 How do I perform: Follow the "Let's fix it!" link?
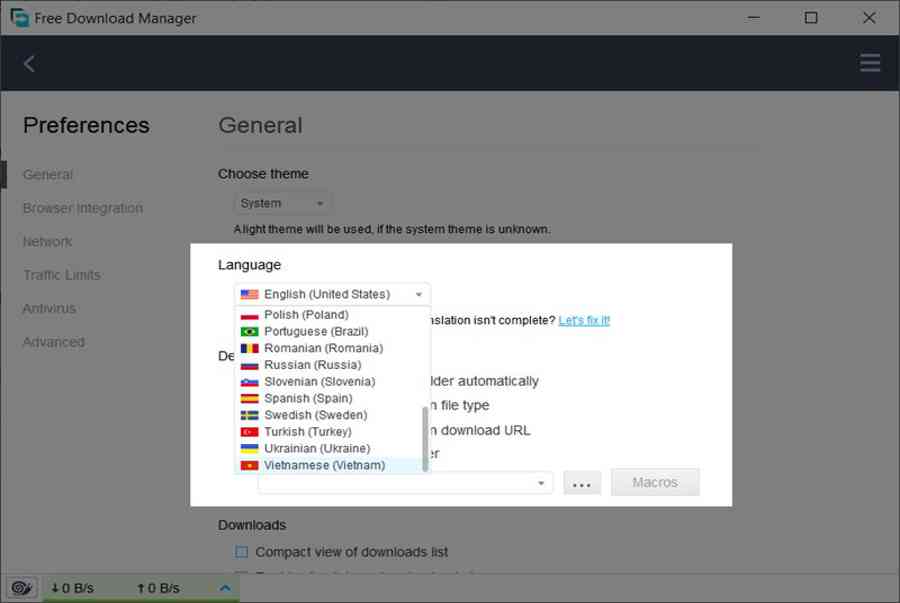(x=584, y=320)
